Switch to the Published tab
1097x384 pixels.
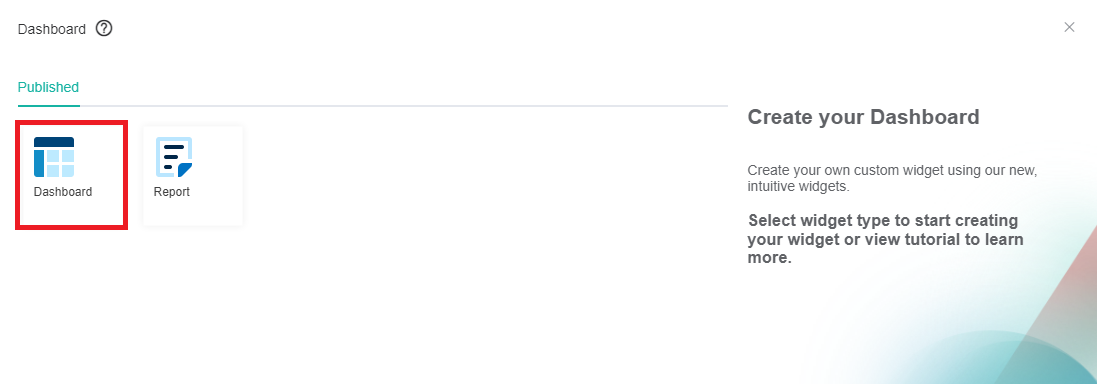48,87
